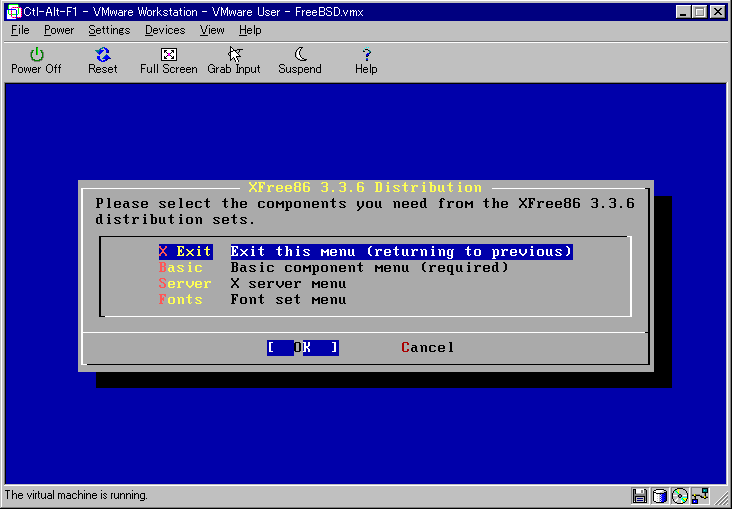The height and width of the screenshot is (509, 732).
Task: Open the Power menu
Action: pos(59,30)
